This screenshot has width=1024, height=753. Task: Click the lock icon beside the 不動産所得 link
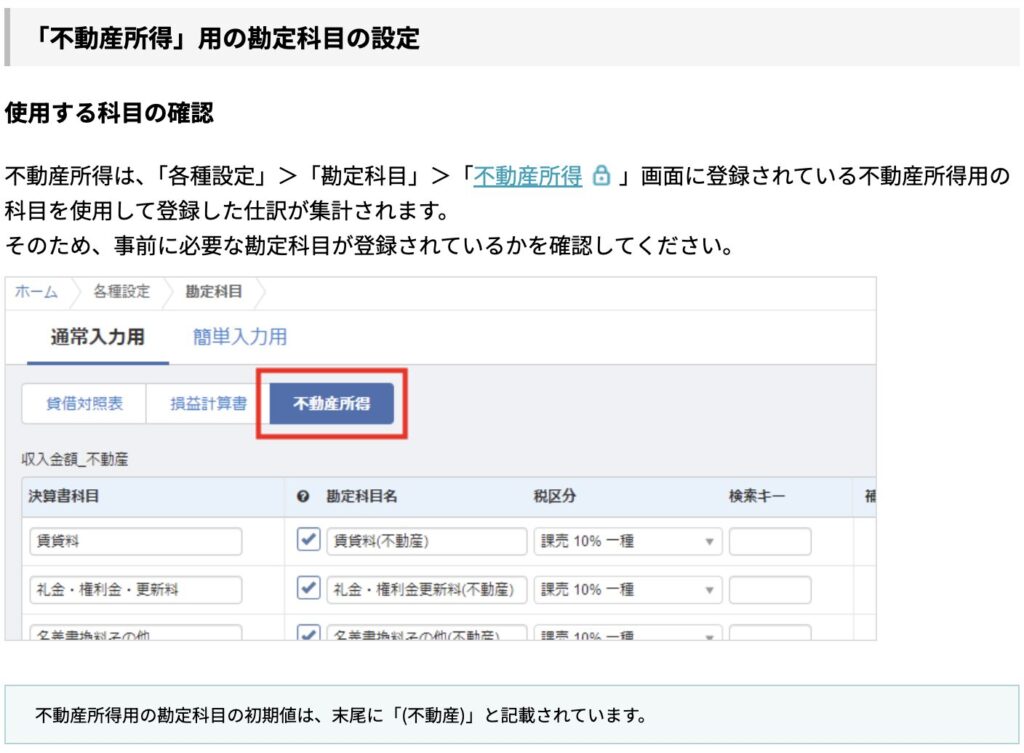[x=601, y=177]
